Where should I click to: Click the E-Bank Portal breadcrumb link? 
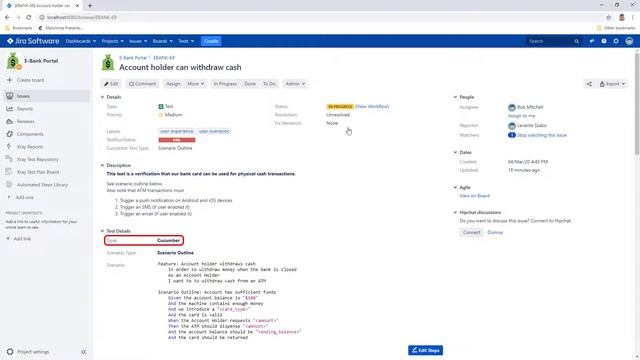[133, 58]
